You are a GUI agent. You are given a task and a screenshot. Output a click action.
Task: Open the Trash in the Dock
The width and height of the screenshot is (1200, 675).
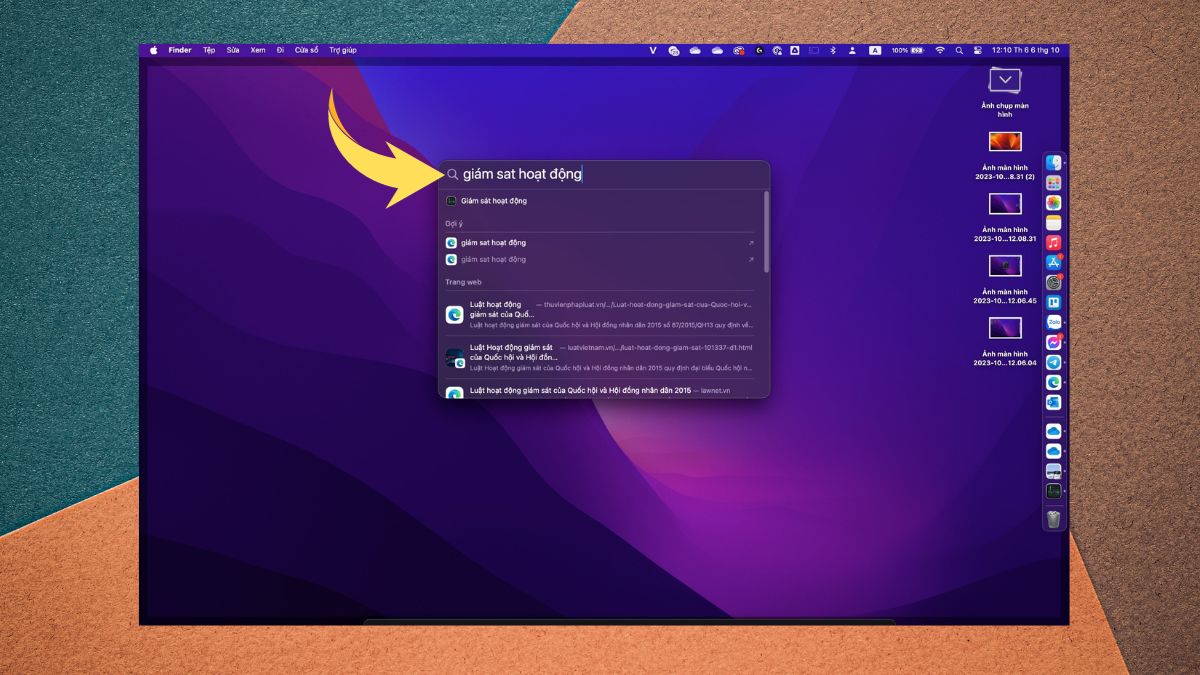point(1053,518)
